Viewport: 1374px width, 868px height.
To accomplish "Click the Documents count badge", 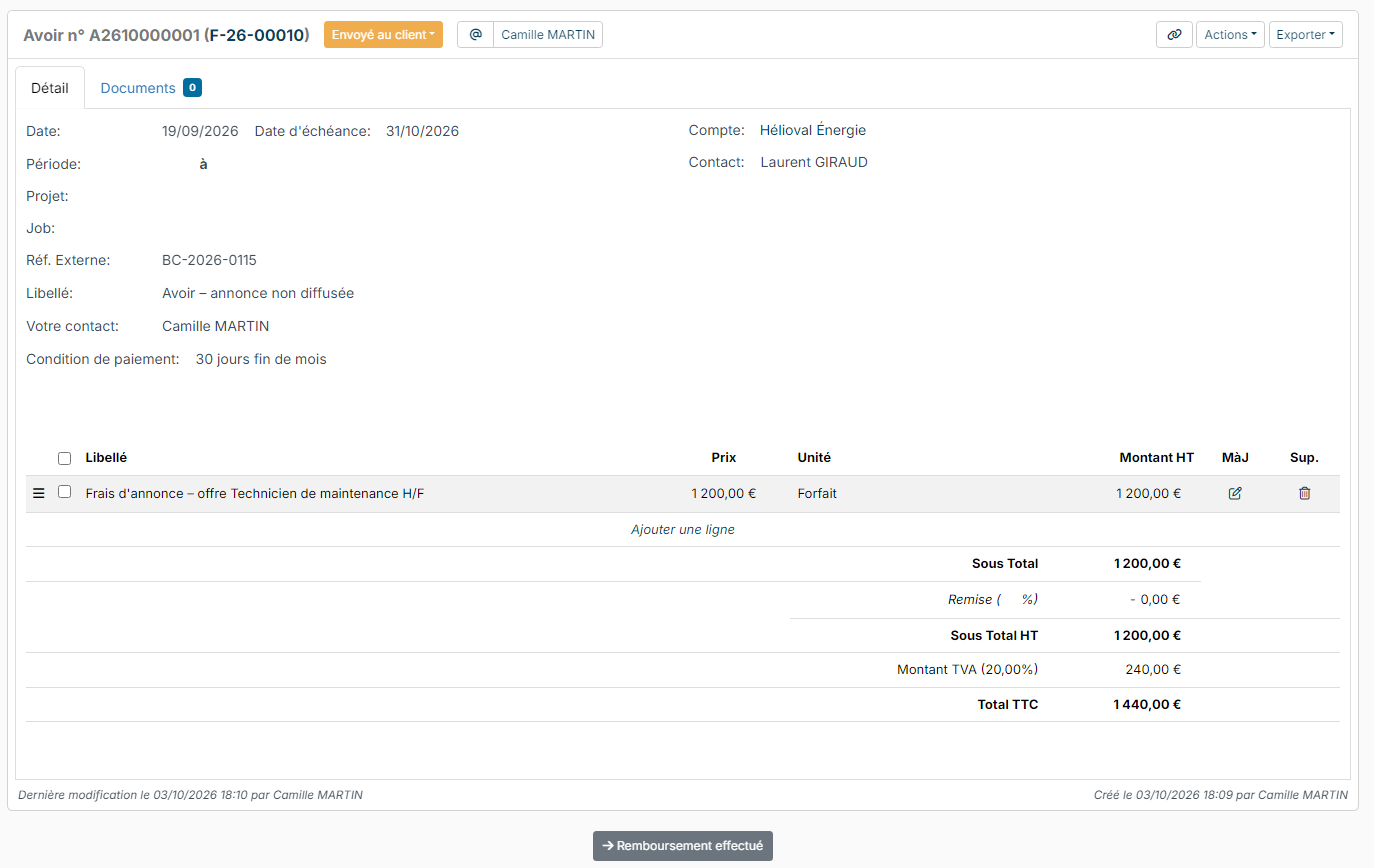I will pyautogui.click(x=192, y=88).
